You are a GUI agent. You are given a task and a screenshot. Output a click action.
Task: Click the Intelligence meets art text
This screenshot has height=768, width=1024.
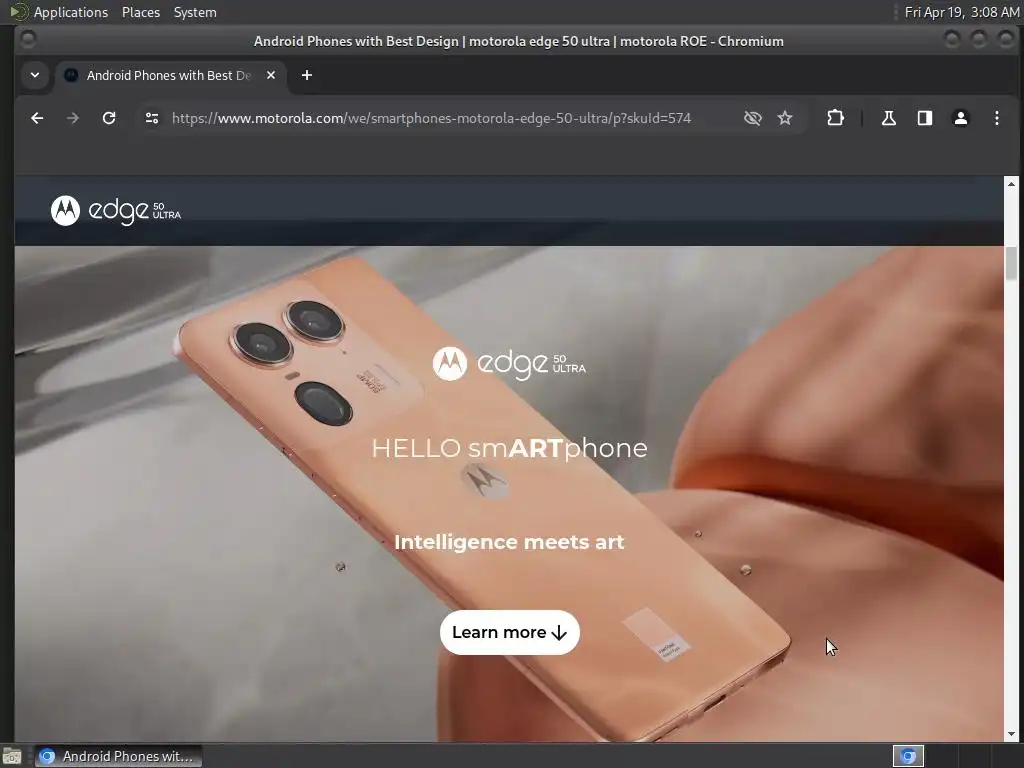pos(509,542)
